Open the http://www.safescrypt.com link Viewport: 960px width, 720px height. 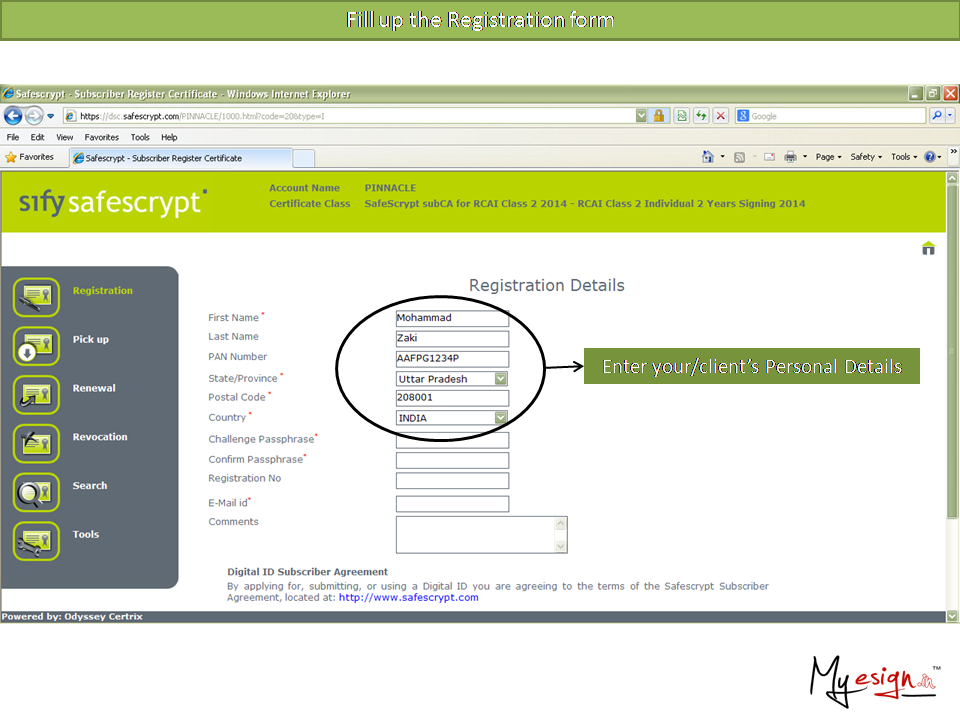pos(408,598)
